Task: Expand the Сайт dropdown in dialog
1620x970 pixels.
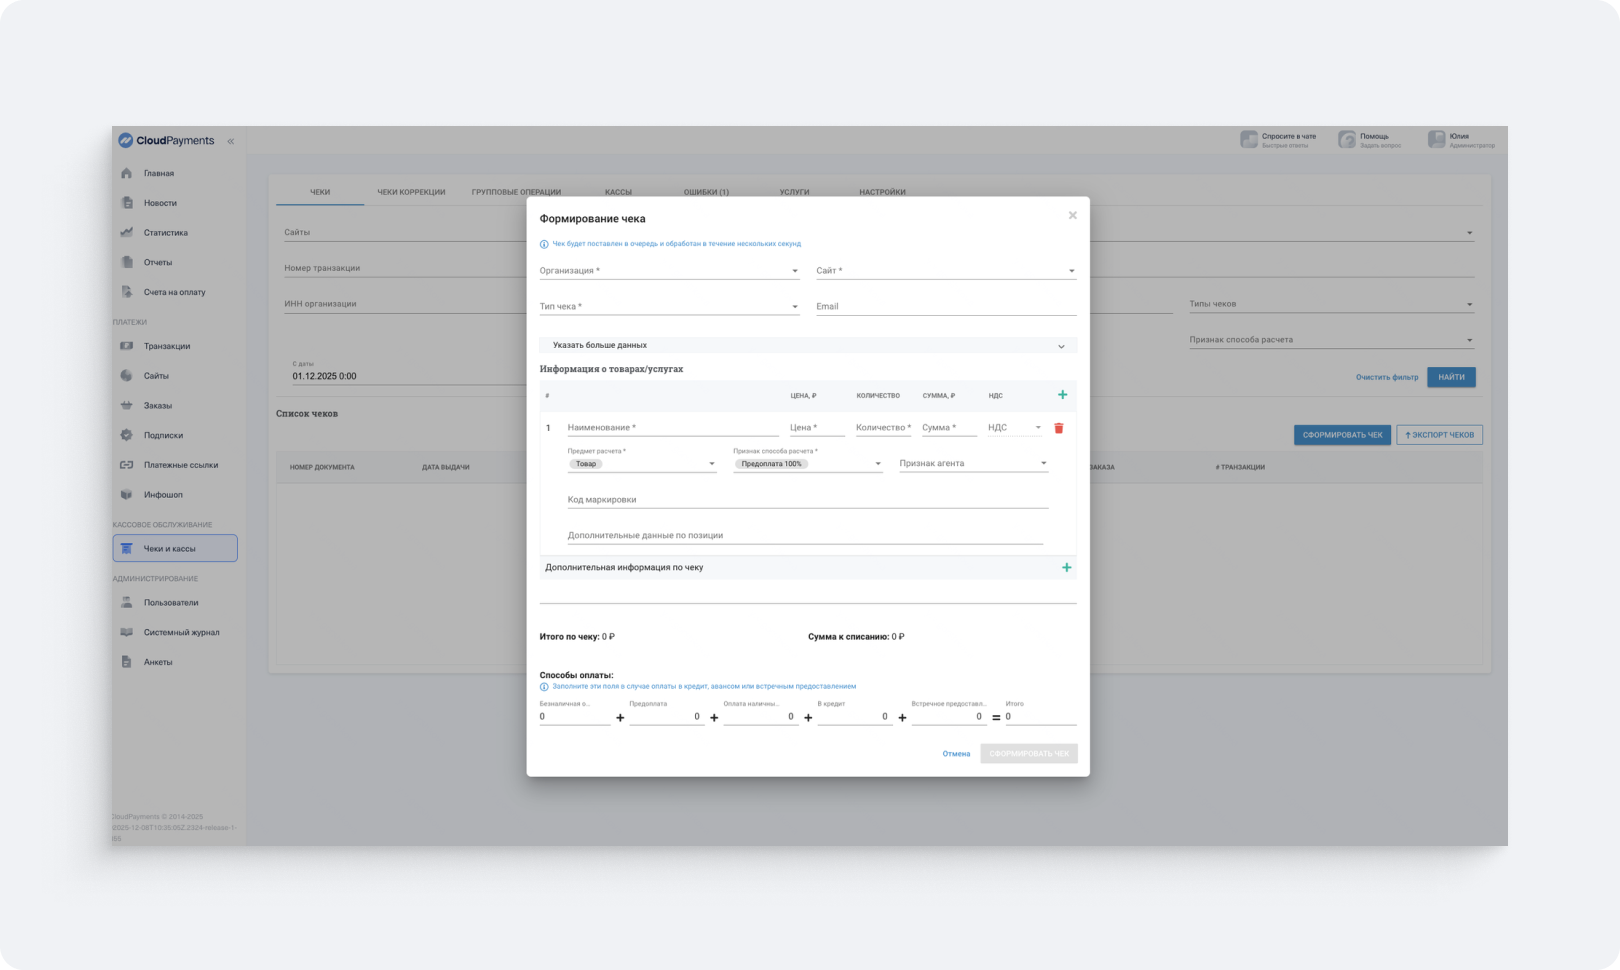Action: coord(945,271)
